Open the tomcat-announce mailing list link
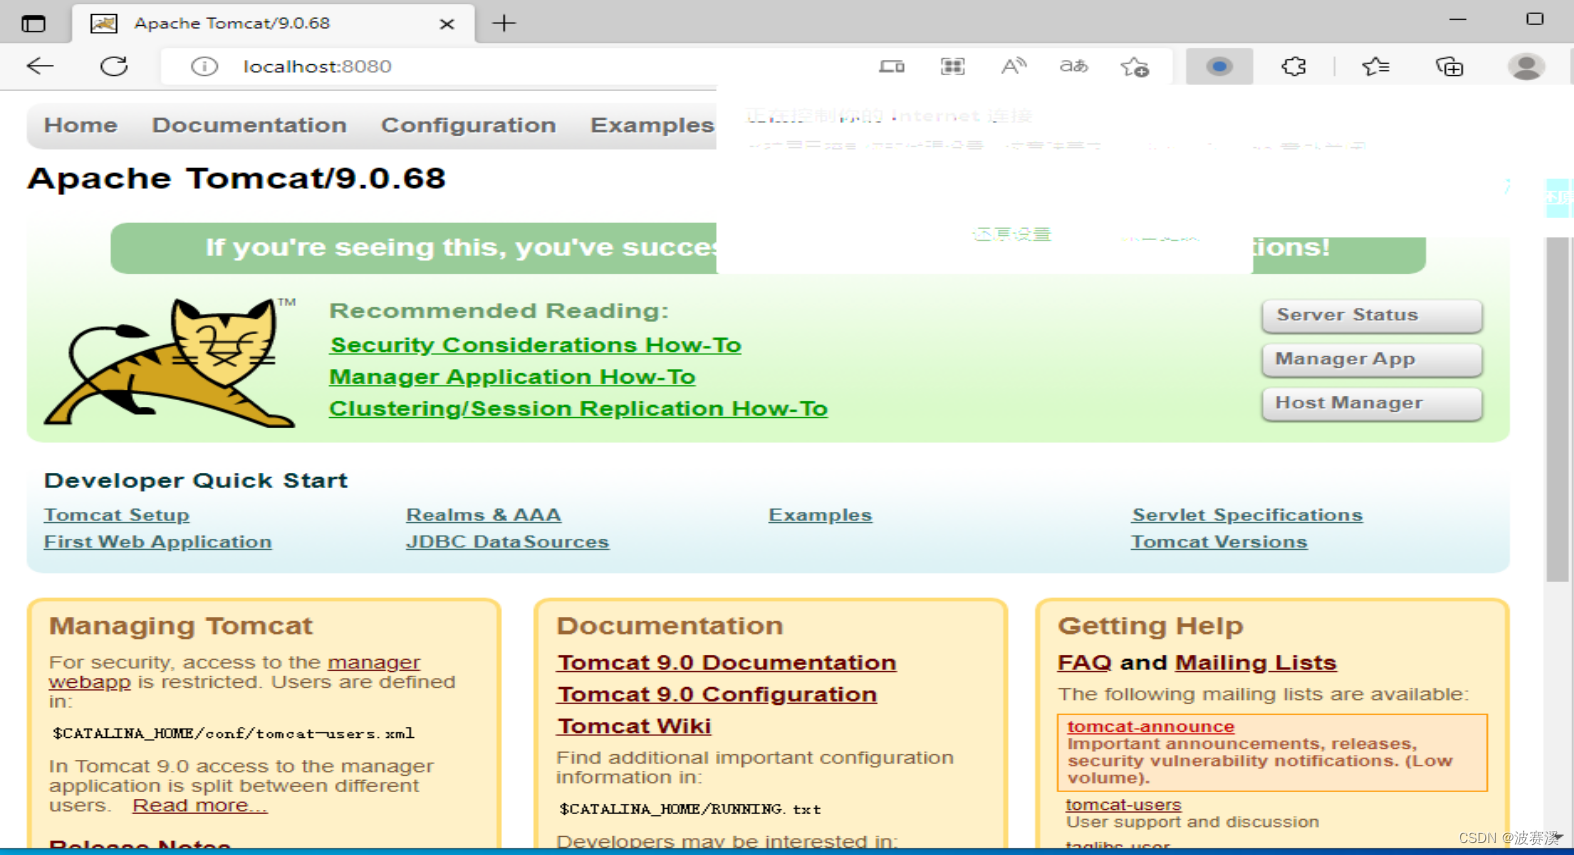This screenshot has width=1574, height=855. tap(1150, 727)
